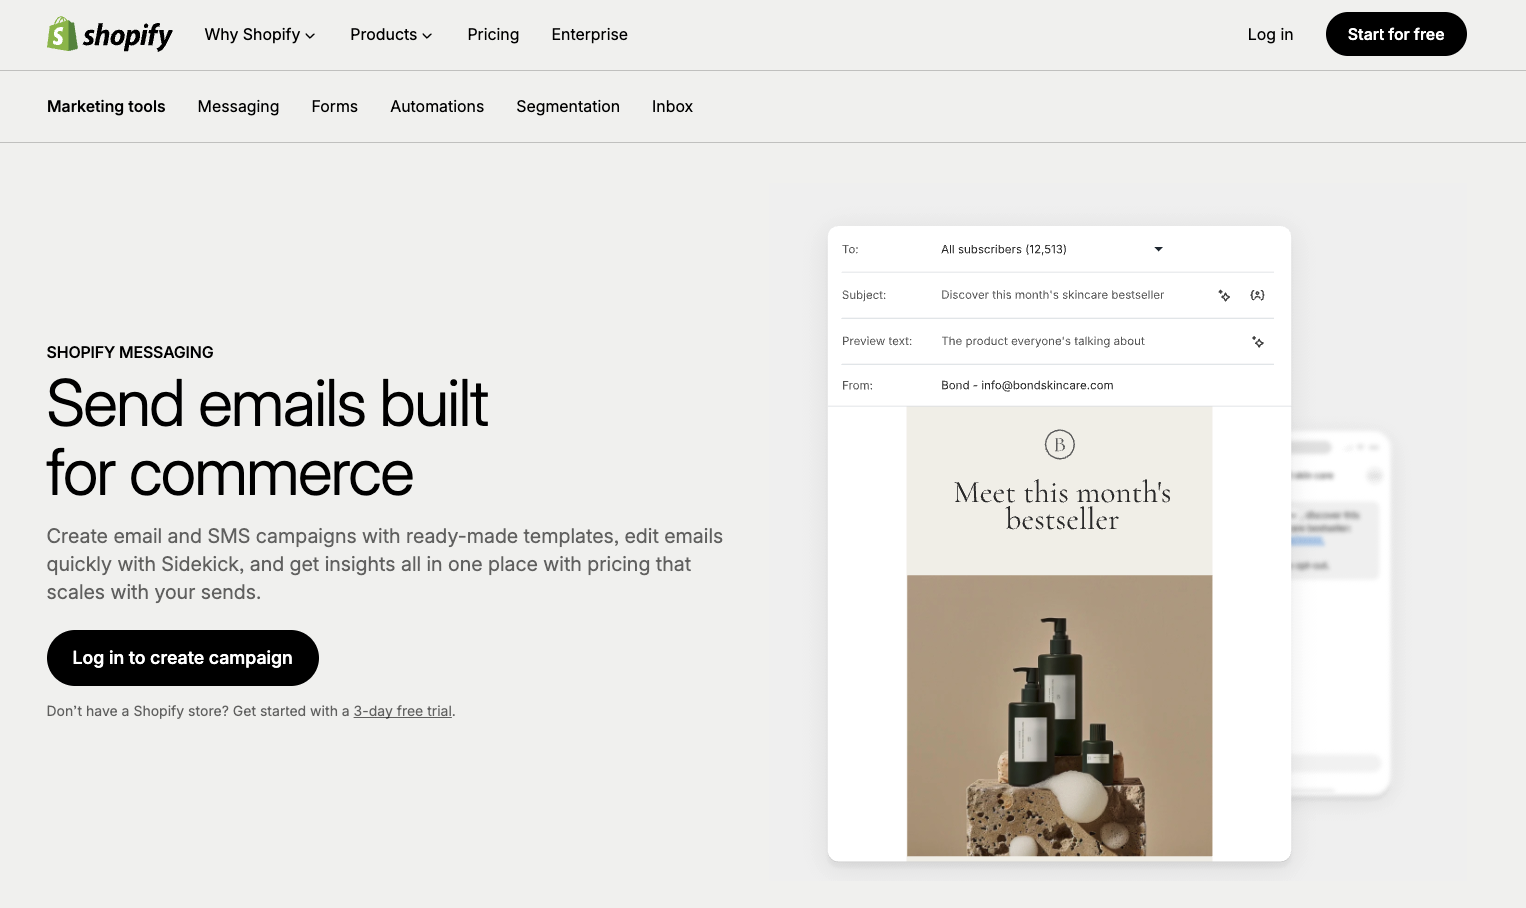Open the Pricing page
Screen dimensions: 1526x908
pyautogui.click(x=493, y=34)
